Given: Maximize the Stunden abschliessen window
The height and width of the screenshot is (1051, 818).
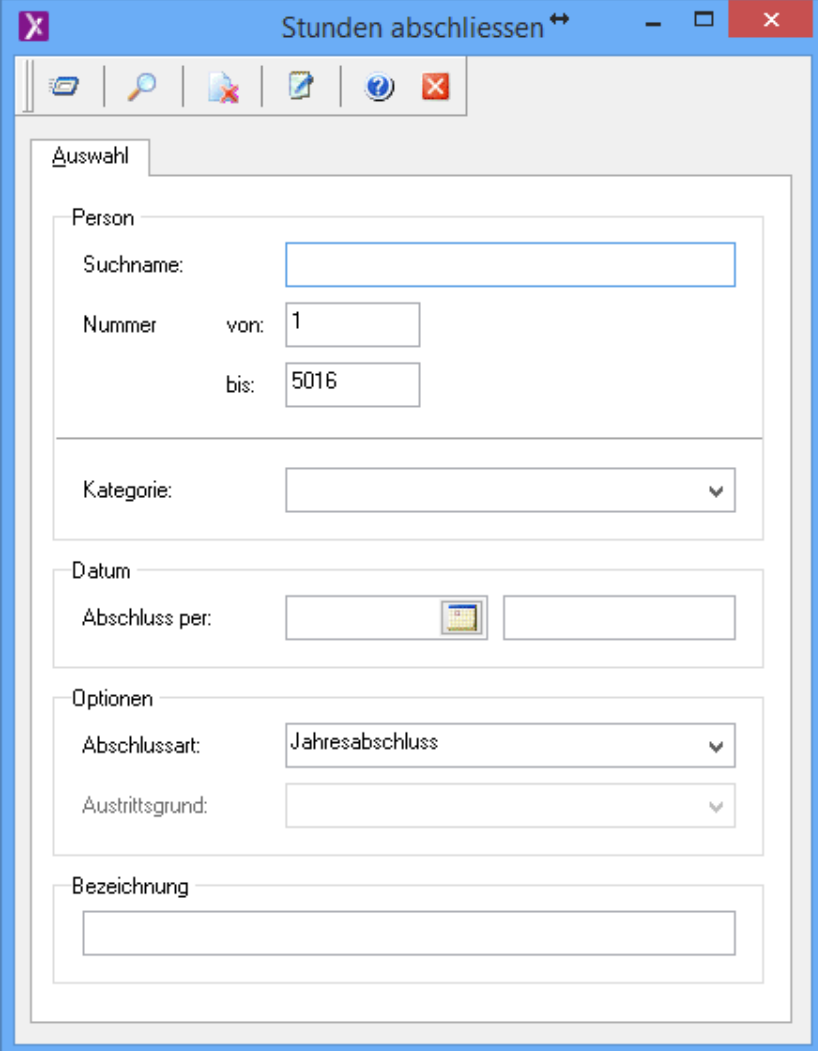Looking at the screenshot, I should tap(704, 22).
